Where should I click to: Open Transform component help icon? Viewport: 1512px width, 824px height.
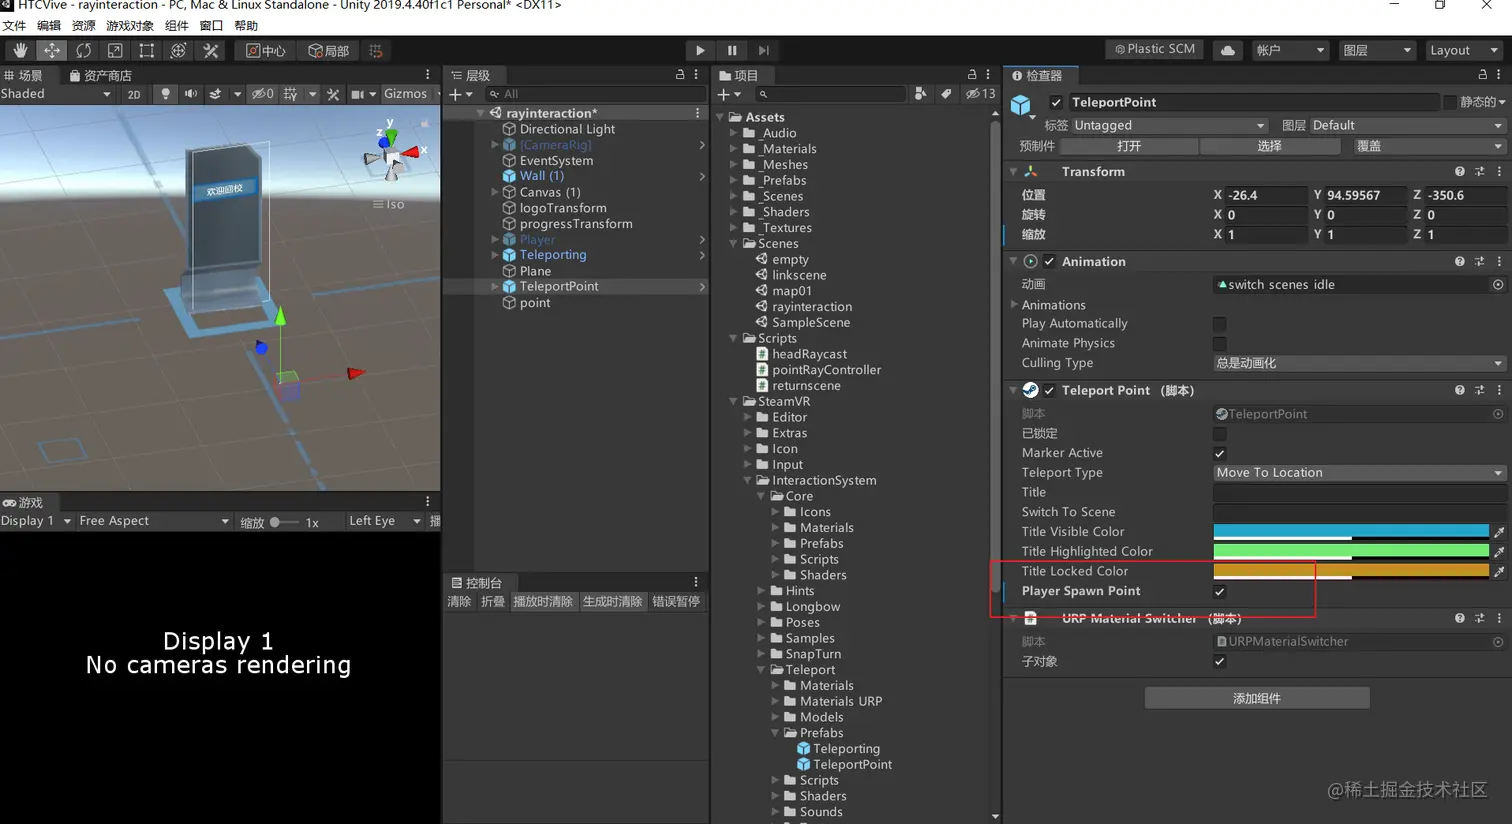pyautogui.click(x=1460, y=172)
